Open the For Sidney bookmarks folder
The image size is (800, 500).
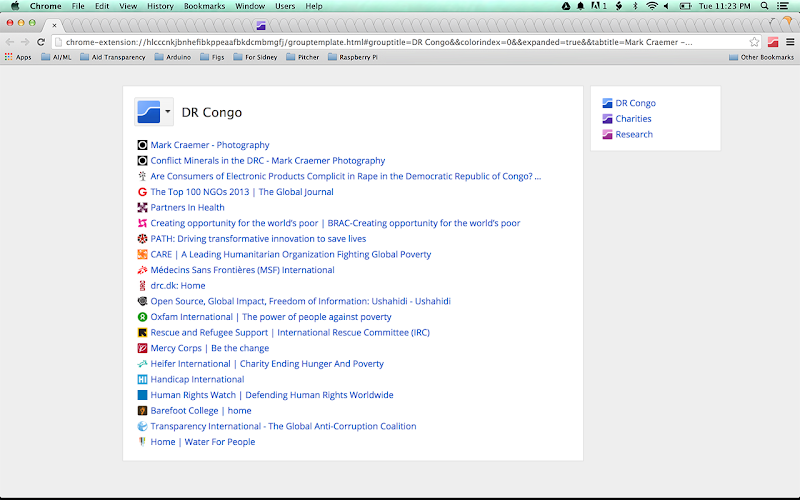255,57
